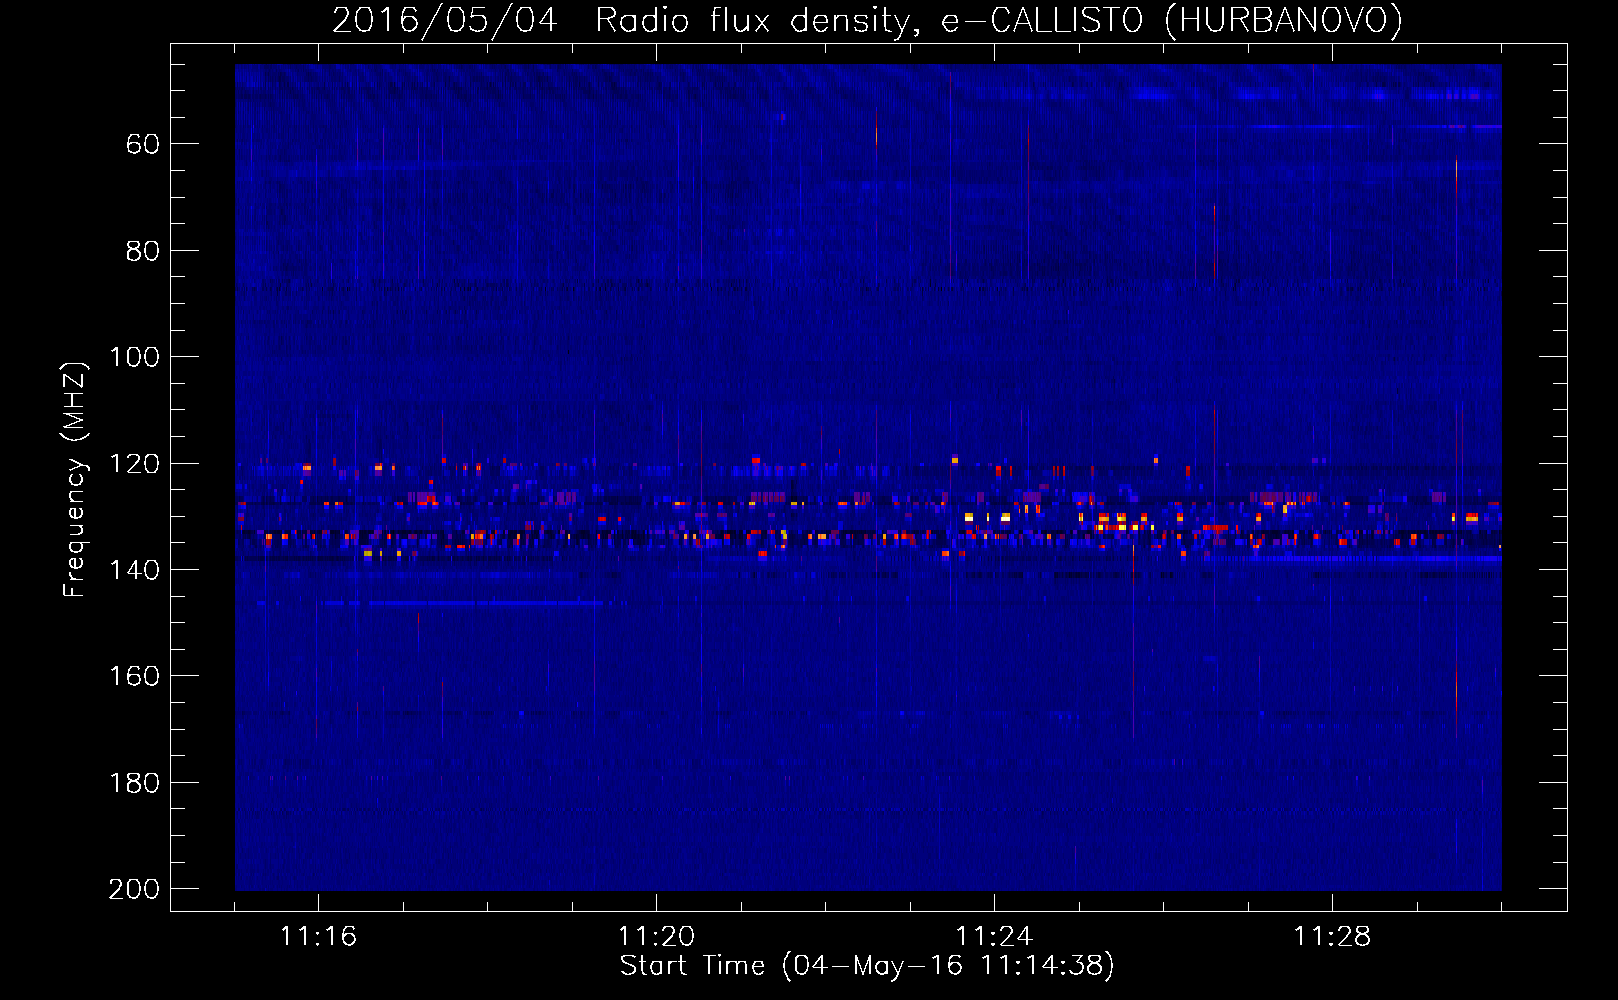
Task: Click the 11:28 time tick label
Action: 1332,937
